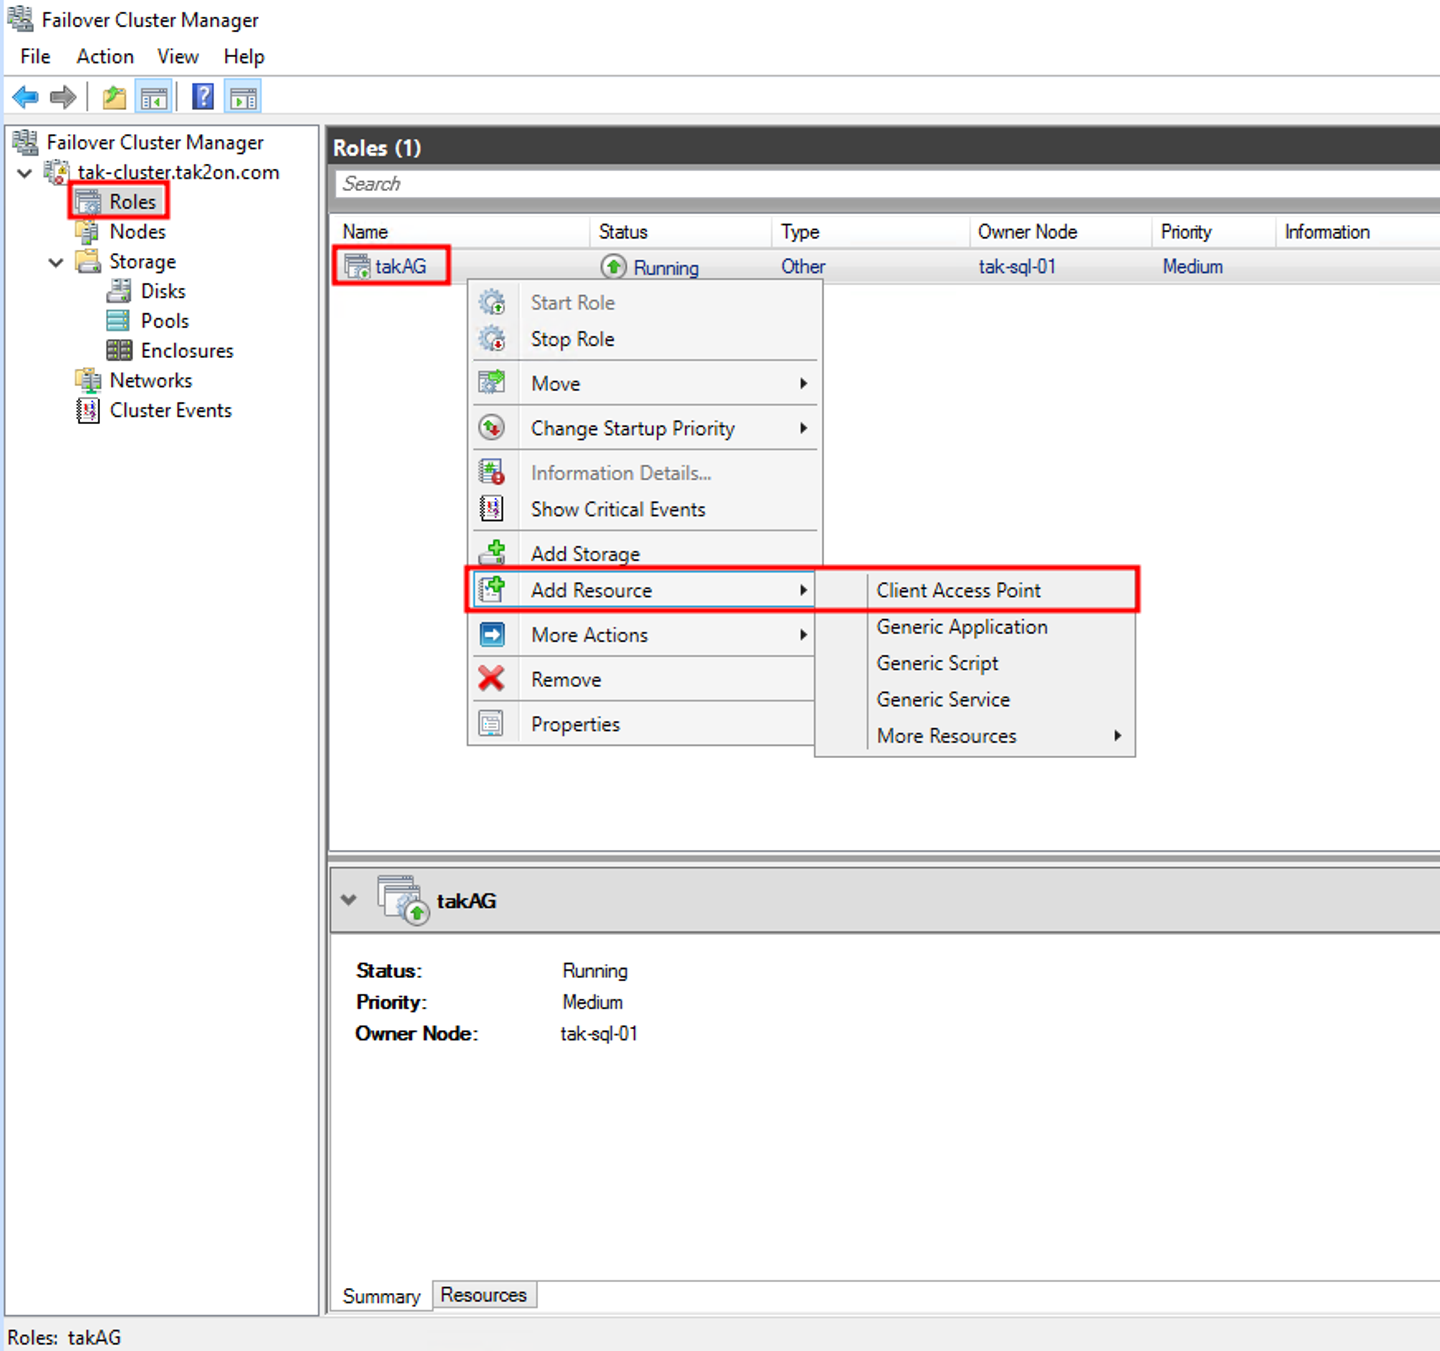Sort by the Priority column header
Screen dimensions: 1440x1351
coord(1214,232)
